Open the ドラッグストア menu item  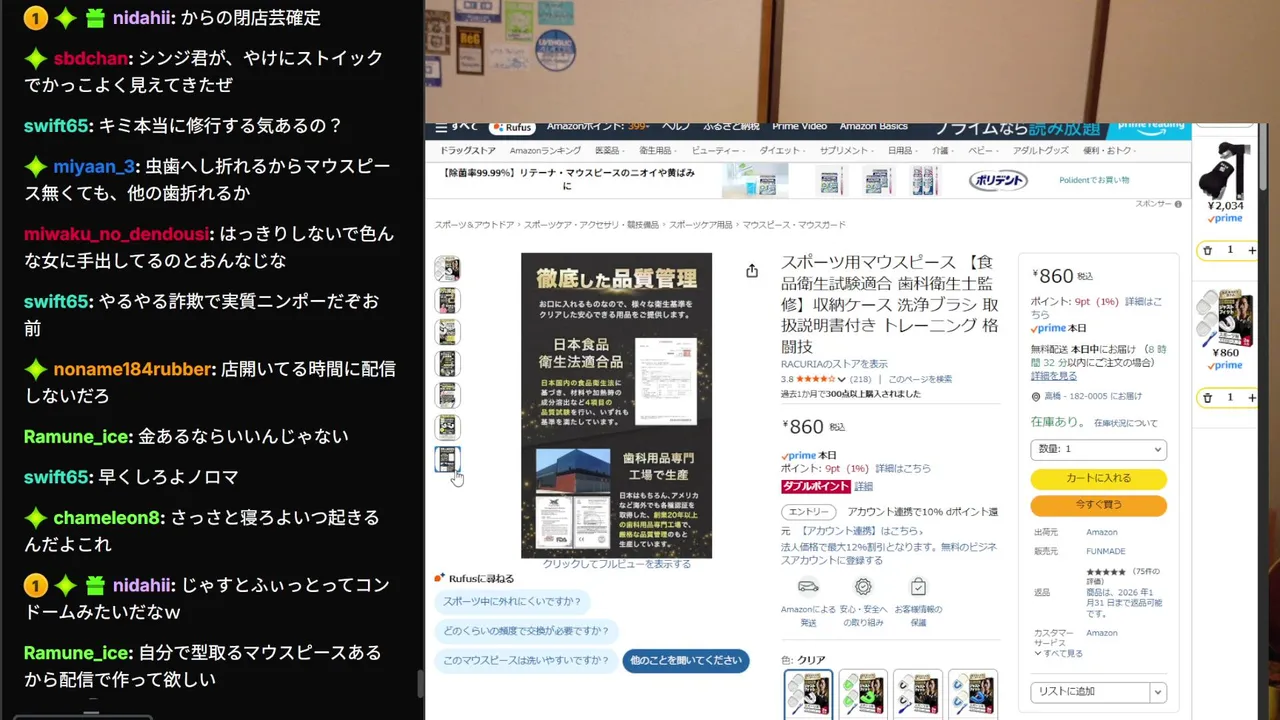(468, 150)
